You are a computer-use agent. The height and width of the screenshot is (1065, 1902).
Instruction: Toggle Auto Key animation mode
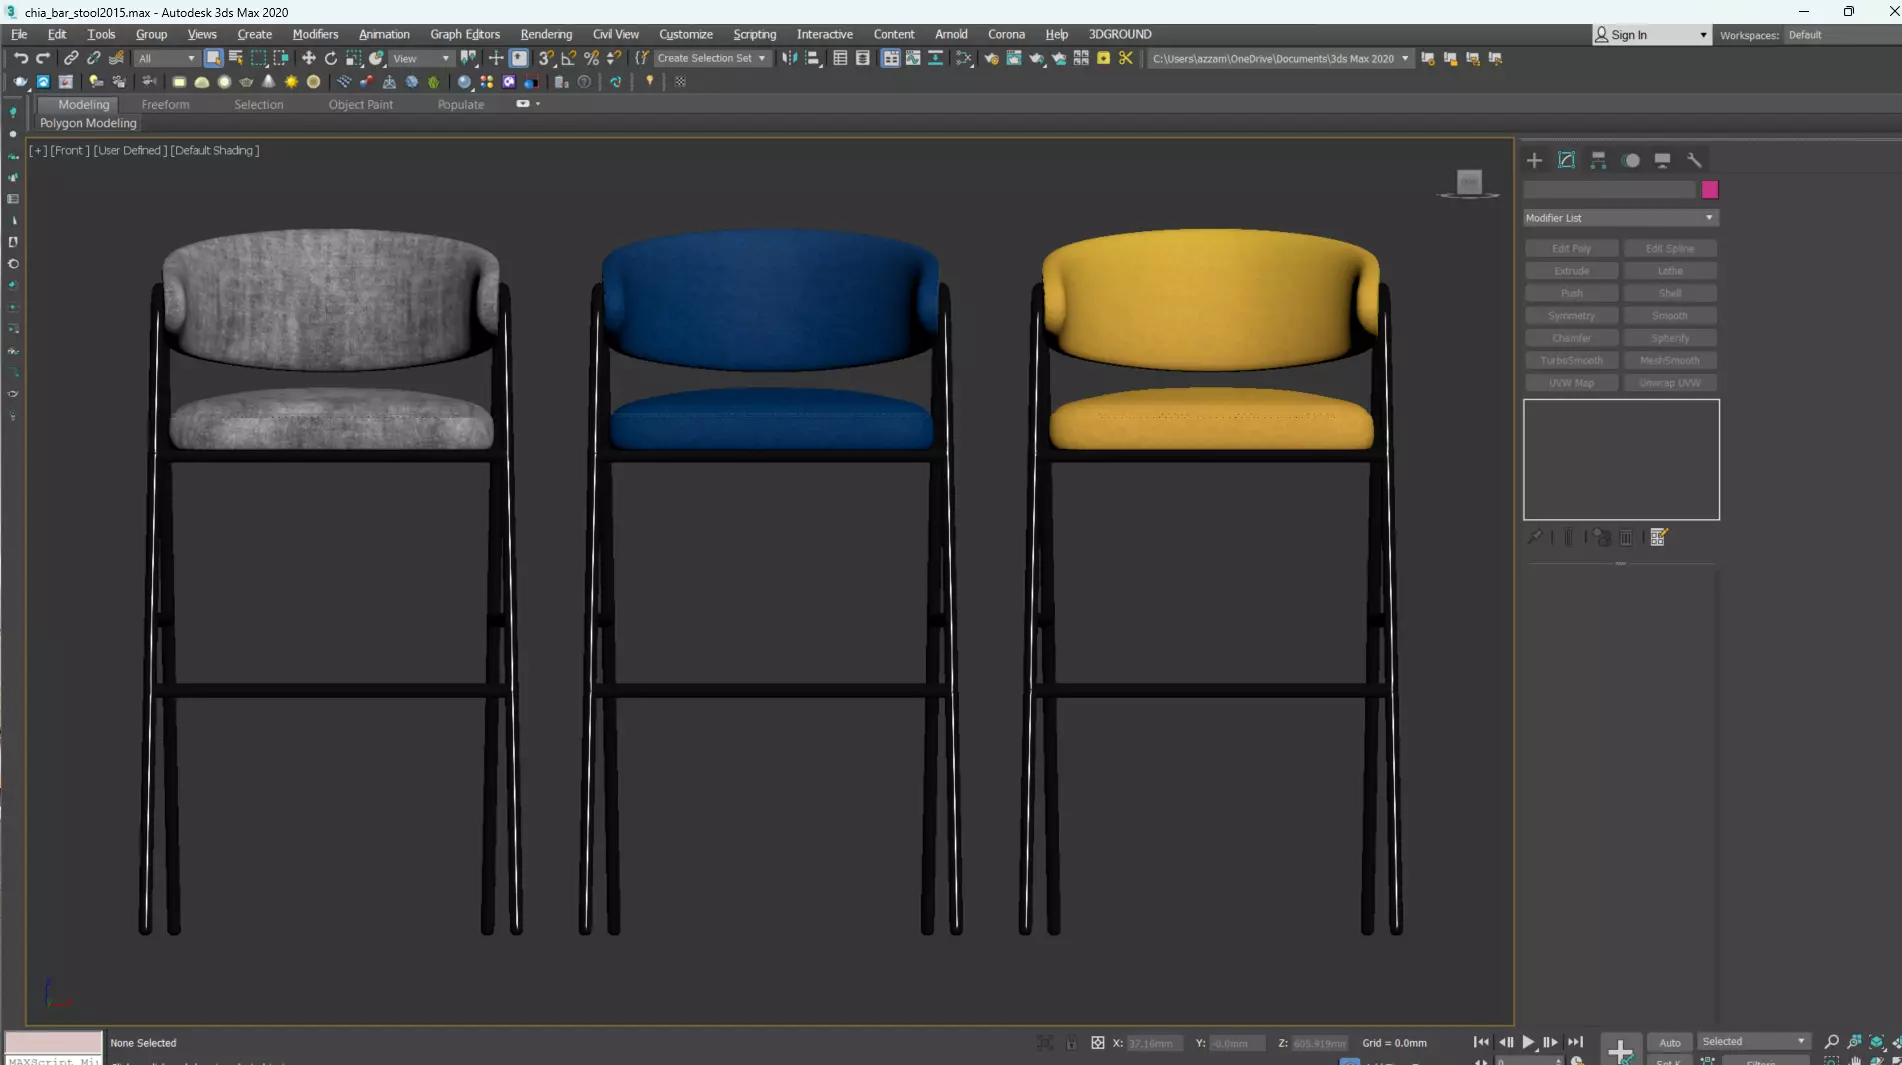point(1669,1042)
